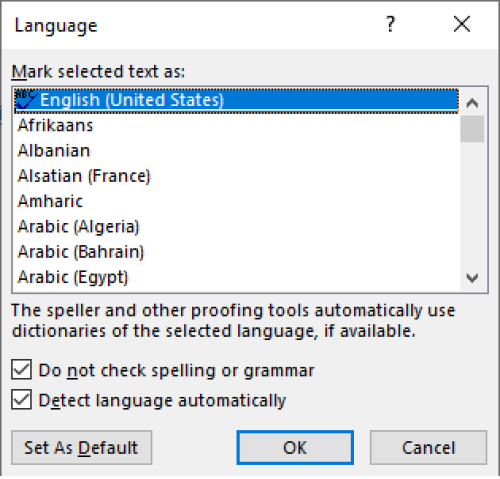Select Arabic (Algeria) entry
500x479 pixels.
pos(78,227)
